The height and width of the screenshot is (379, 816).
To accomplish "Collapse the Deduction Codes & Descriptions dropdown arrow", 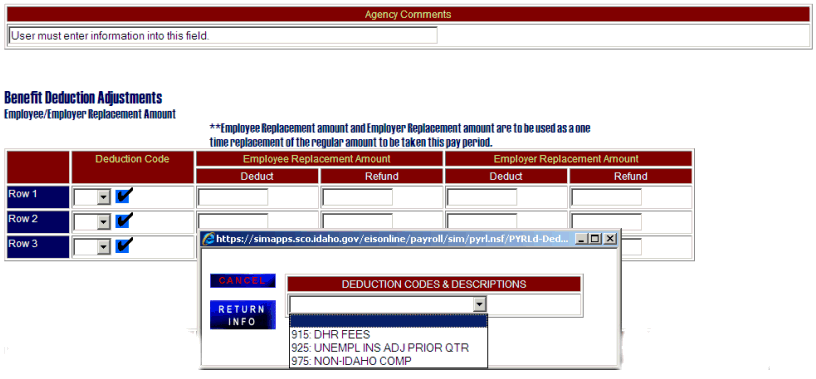I will pos(480,304).
